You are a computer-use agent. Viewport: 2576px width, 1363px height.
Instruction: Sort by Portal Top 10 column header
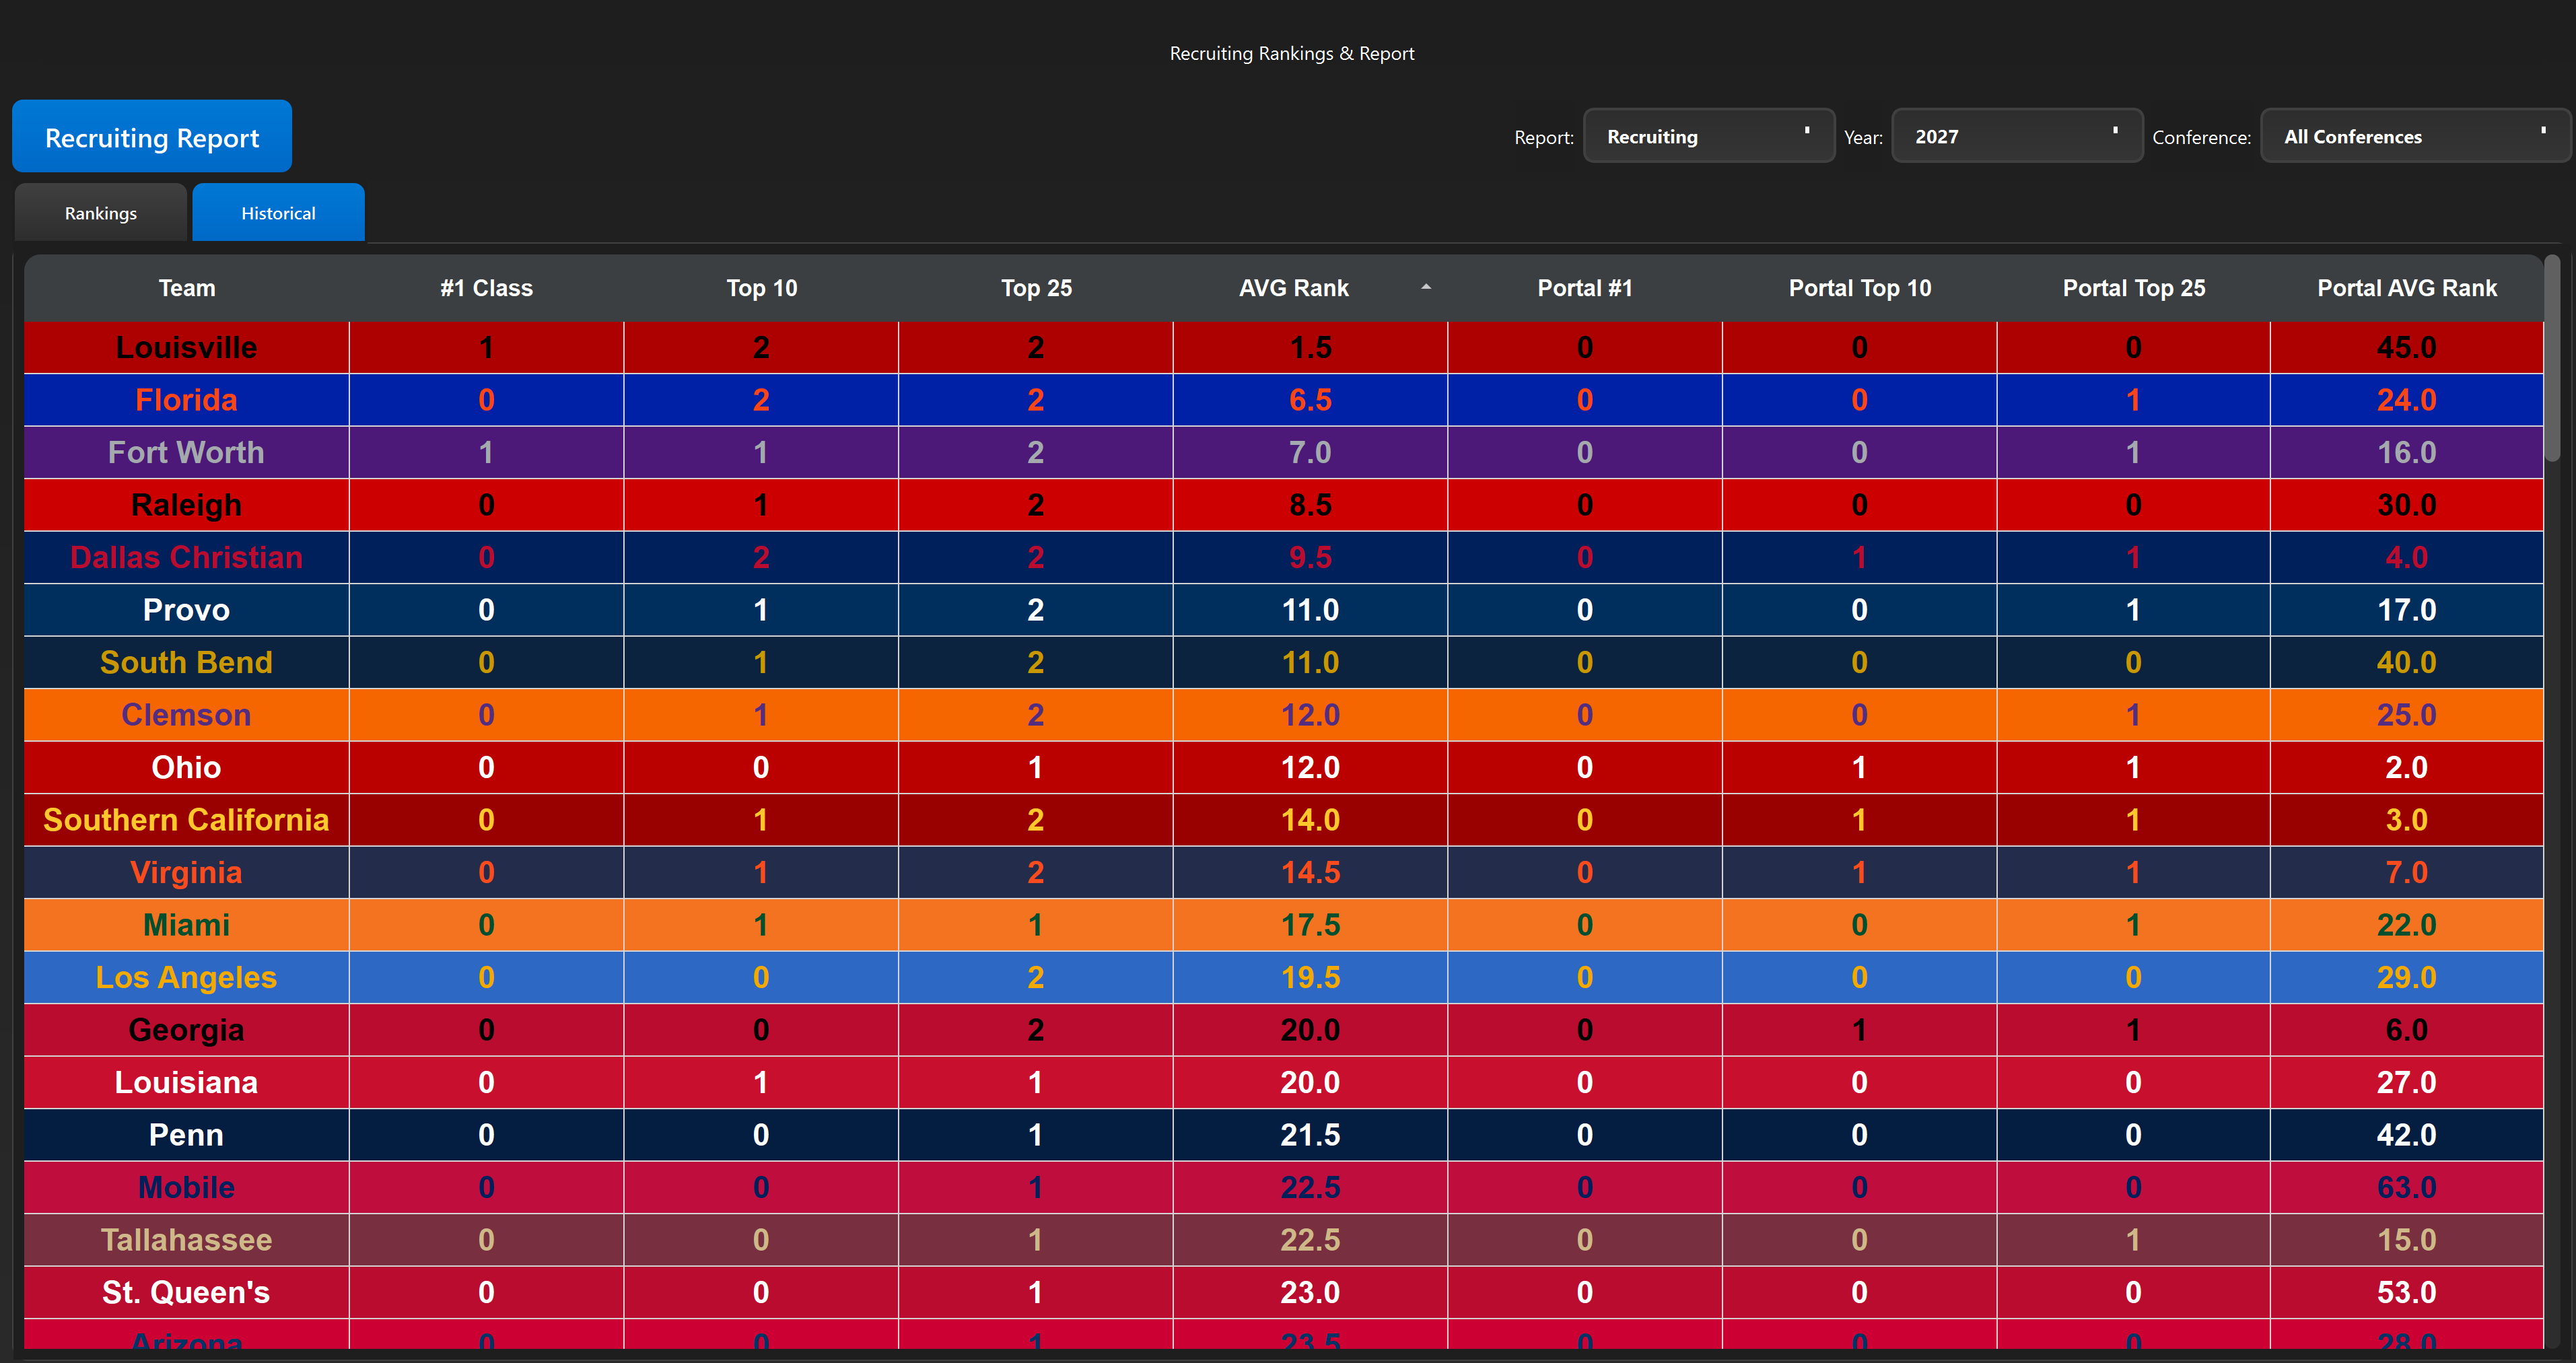[x=1859, y=288]
